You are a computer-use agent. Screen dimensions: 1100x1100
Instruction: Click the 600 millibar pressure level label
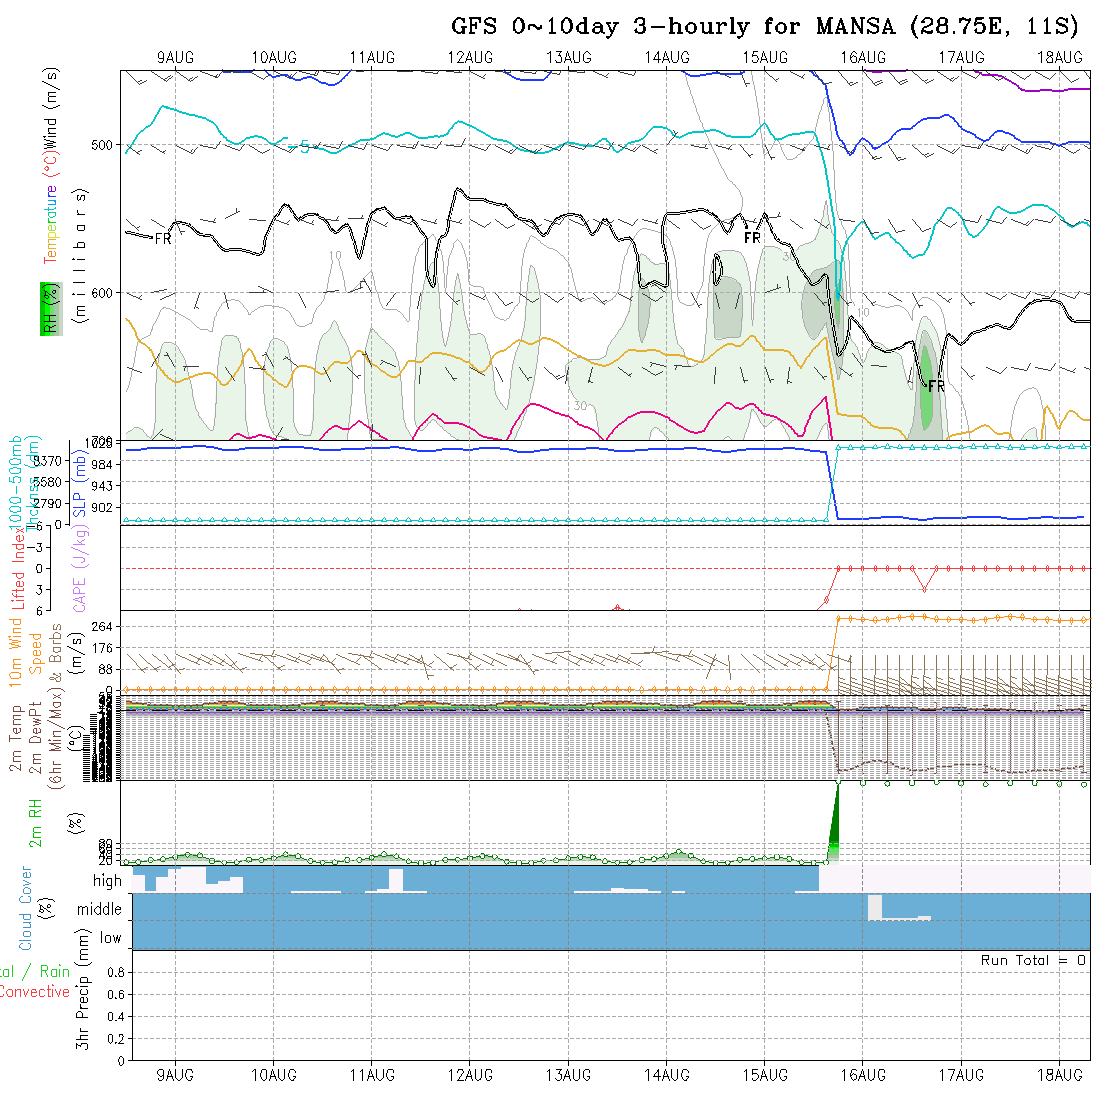point(102,293)
